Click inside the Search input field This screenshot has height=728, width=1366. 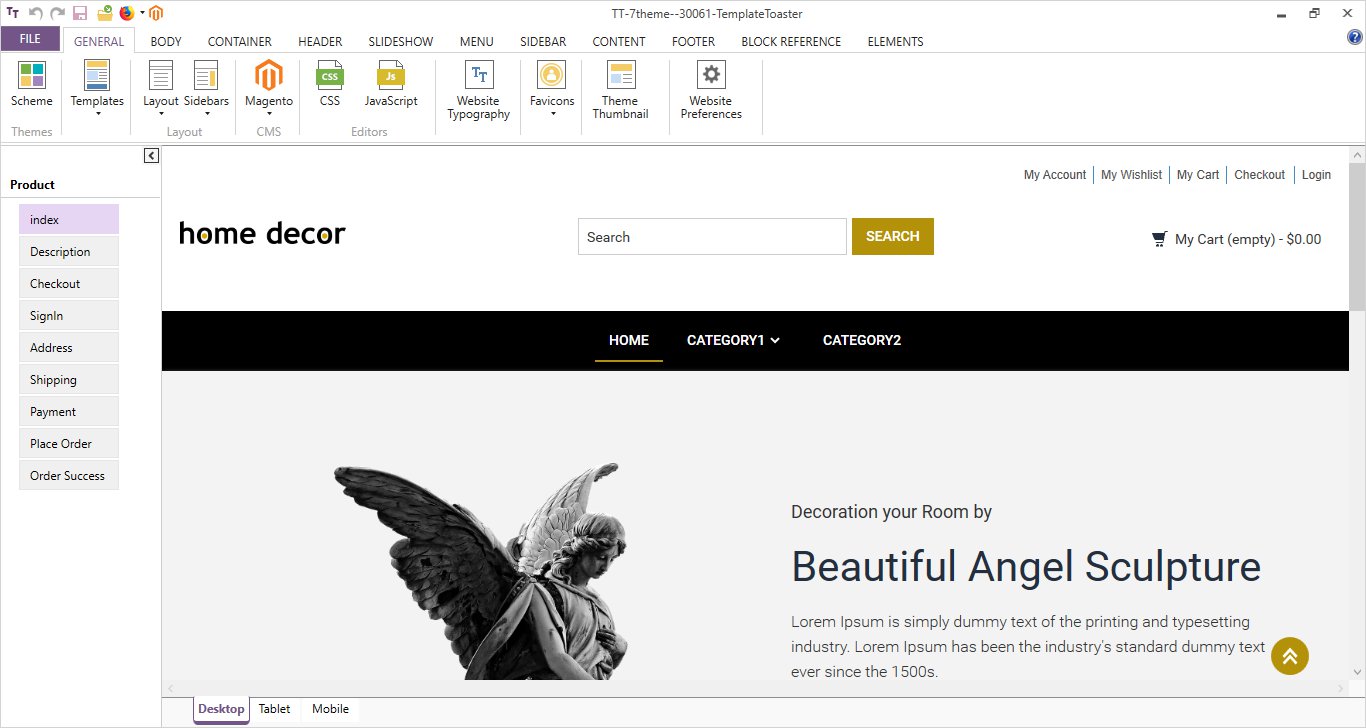tap(710, 236)
